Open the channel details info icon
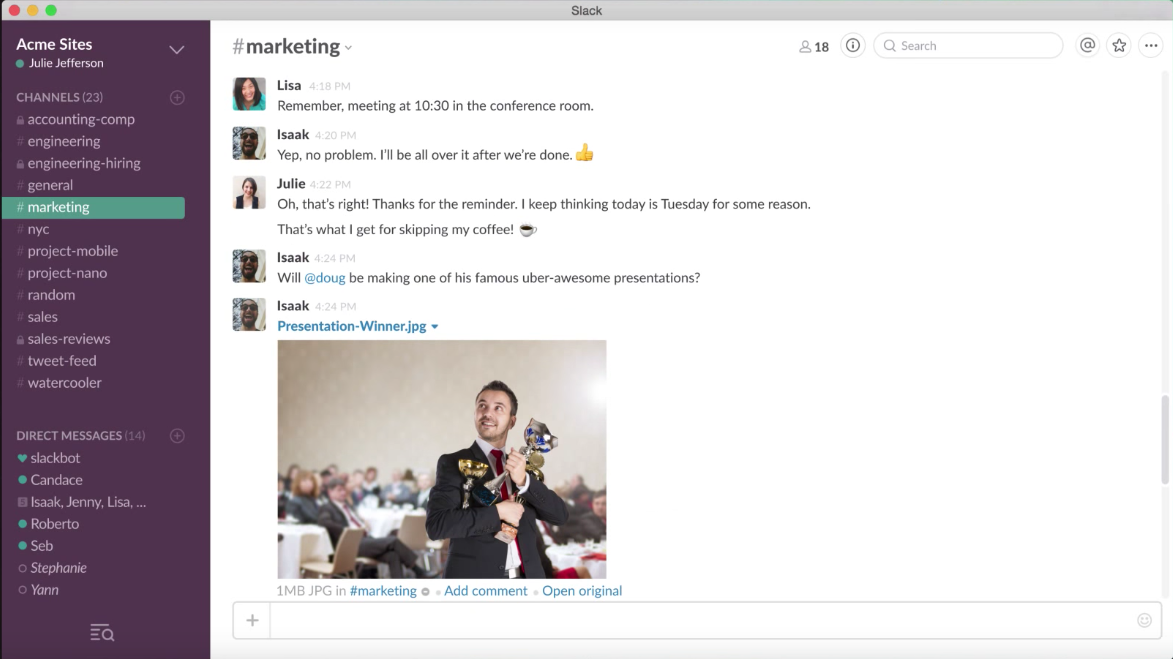 [852, 46]
